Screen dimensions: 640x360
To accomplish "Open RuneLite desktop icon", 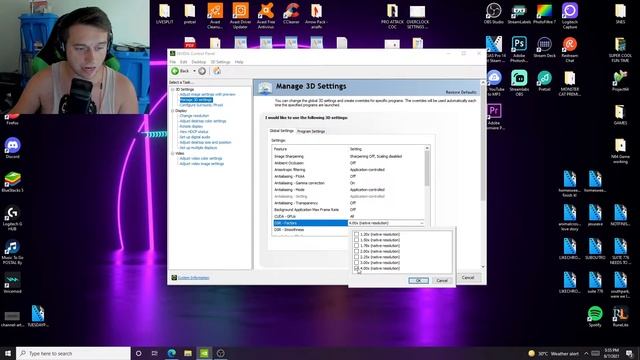I will [620, 316].
